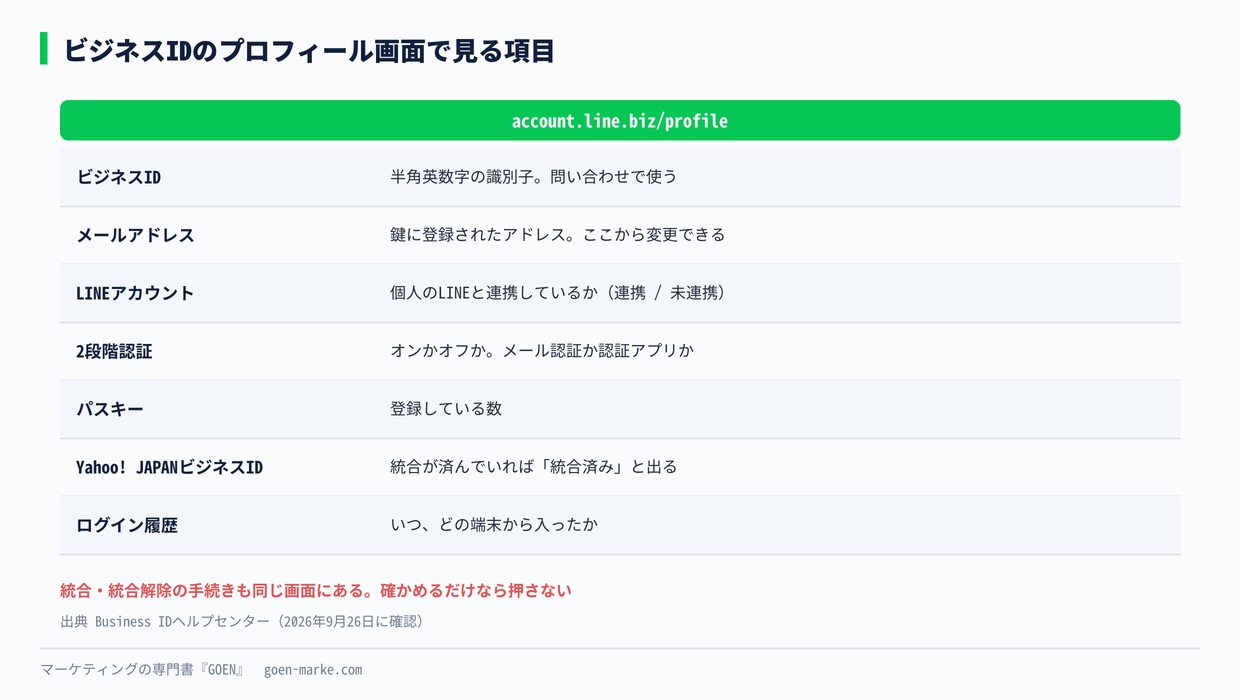Click the description 半角英数字の識別子。問い合わせで使う
This screenshot has width=1240, height=700.
534,176
